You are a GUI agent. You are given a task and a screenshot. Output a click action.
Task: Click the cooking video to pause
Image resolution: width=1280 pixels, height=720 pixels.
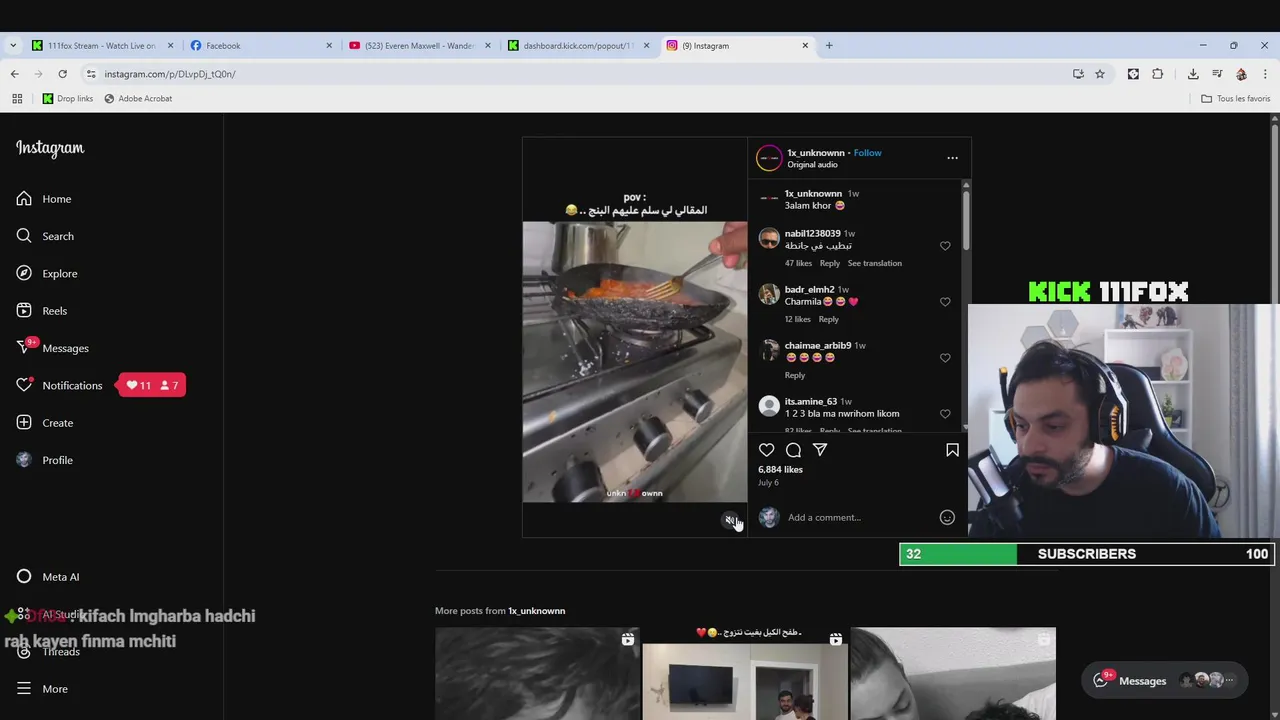tap(634, 362)
